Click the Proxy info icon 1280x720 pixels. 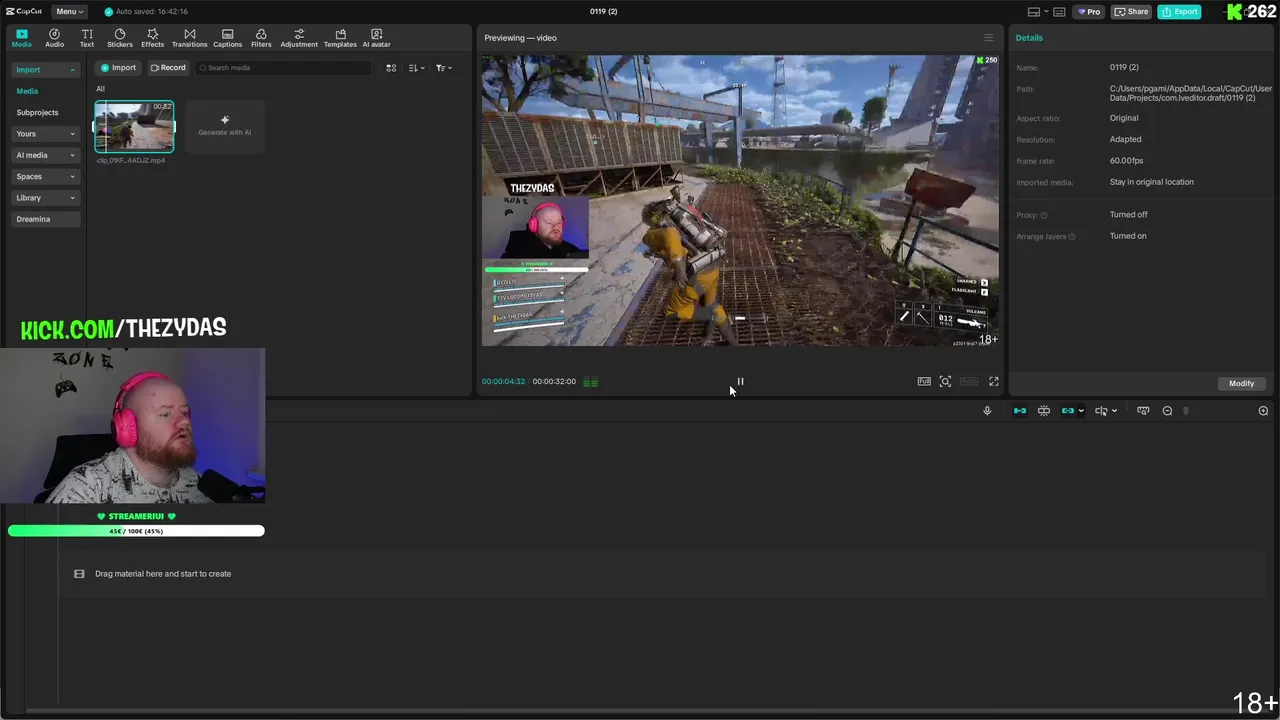[x=1044, y=215]
